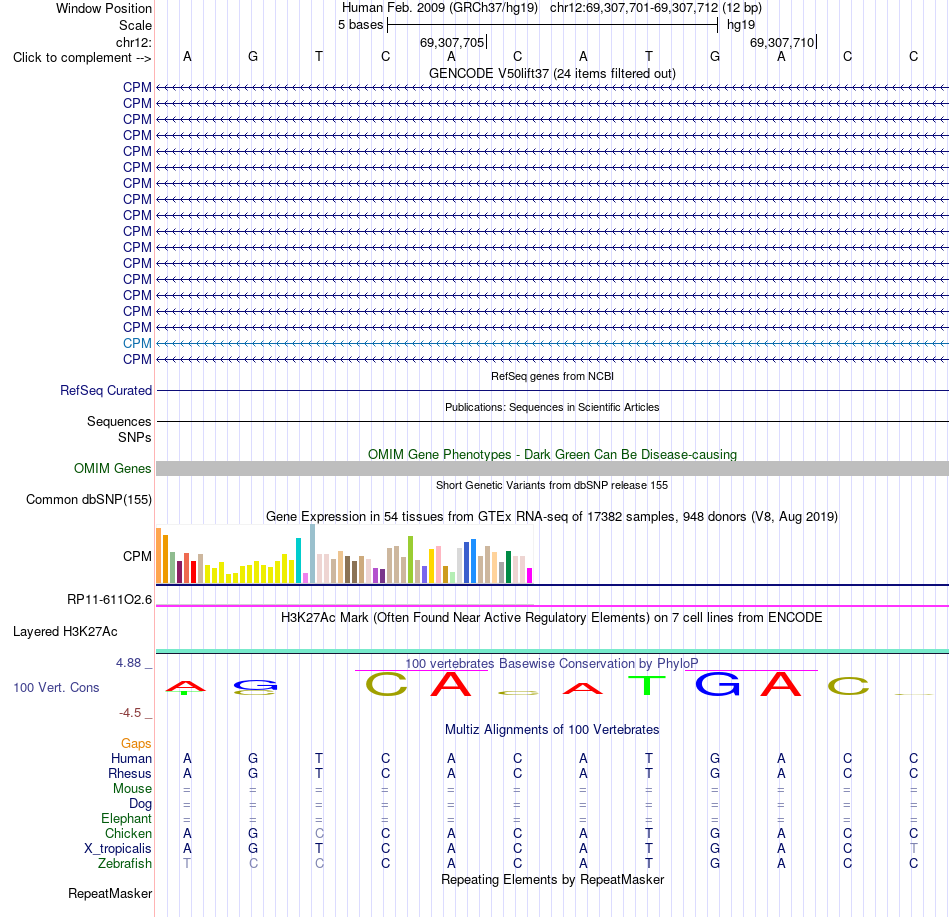Click the light-blue highlighted CPM transcript label
The width and height of the screenshot is (950, 917).
pos(137,343)
